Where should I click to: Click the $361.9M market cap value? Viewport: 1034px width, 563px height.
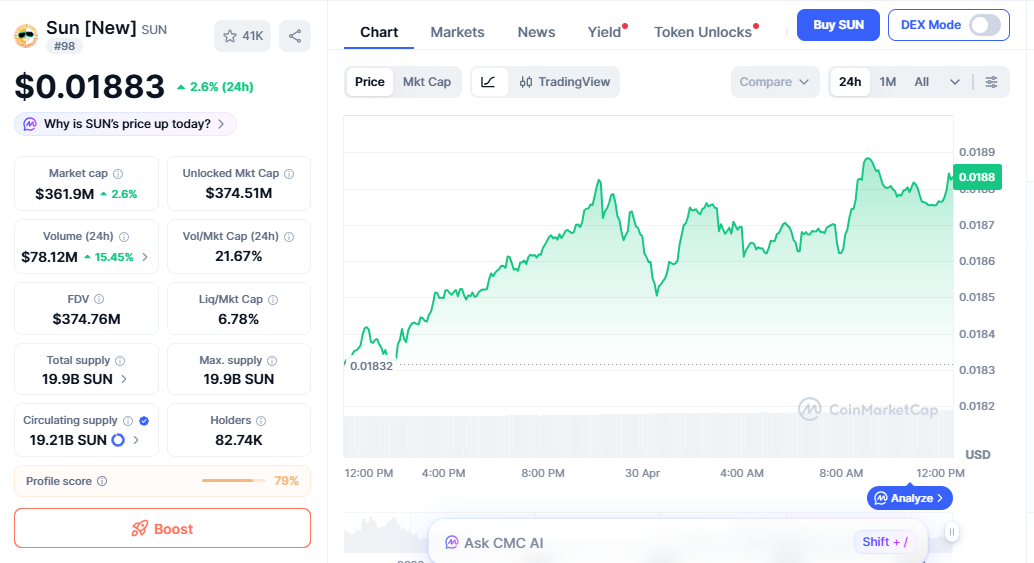point(65,194)
